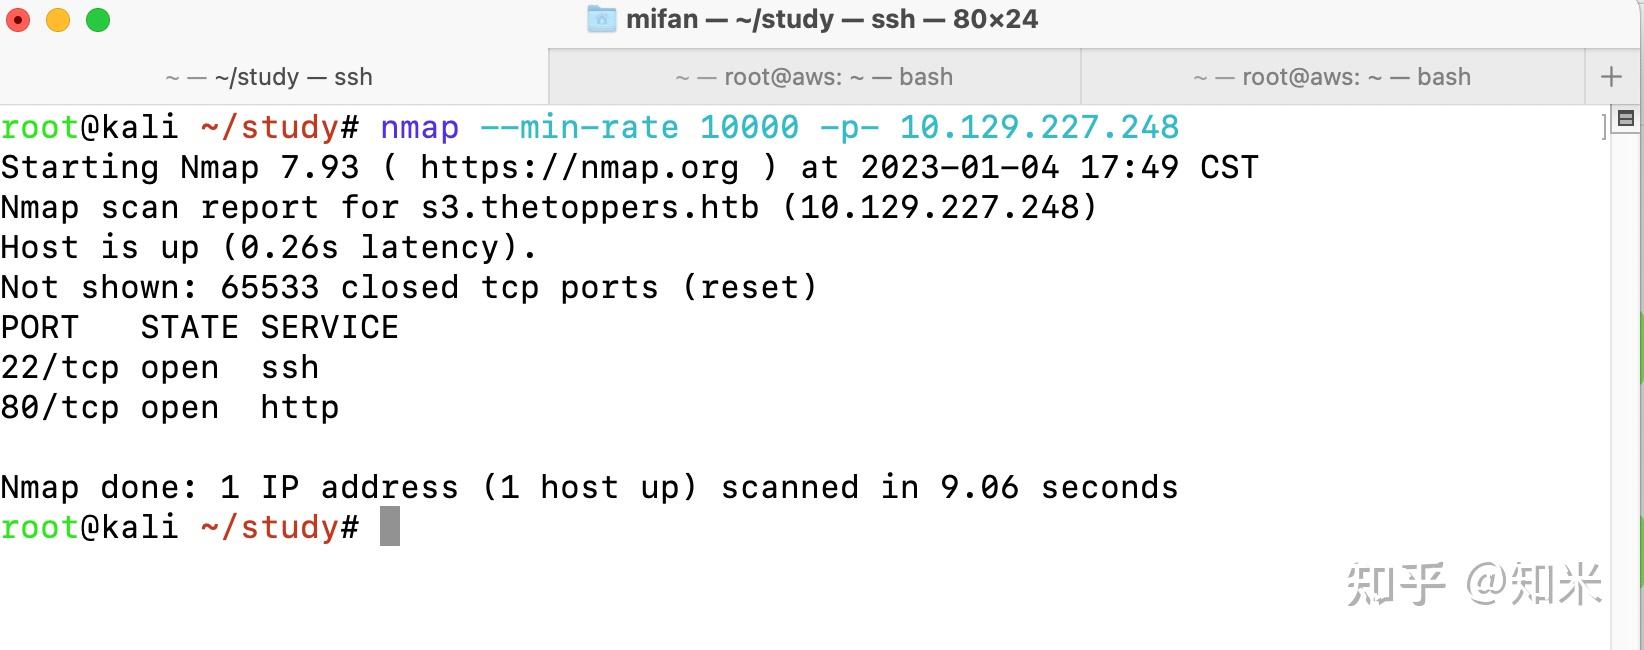Click the 22/tcp open ssh output line
The height and width of the screenshot is (650, 1644).
(x=160, y=368)
